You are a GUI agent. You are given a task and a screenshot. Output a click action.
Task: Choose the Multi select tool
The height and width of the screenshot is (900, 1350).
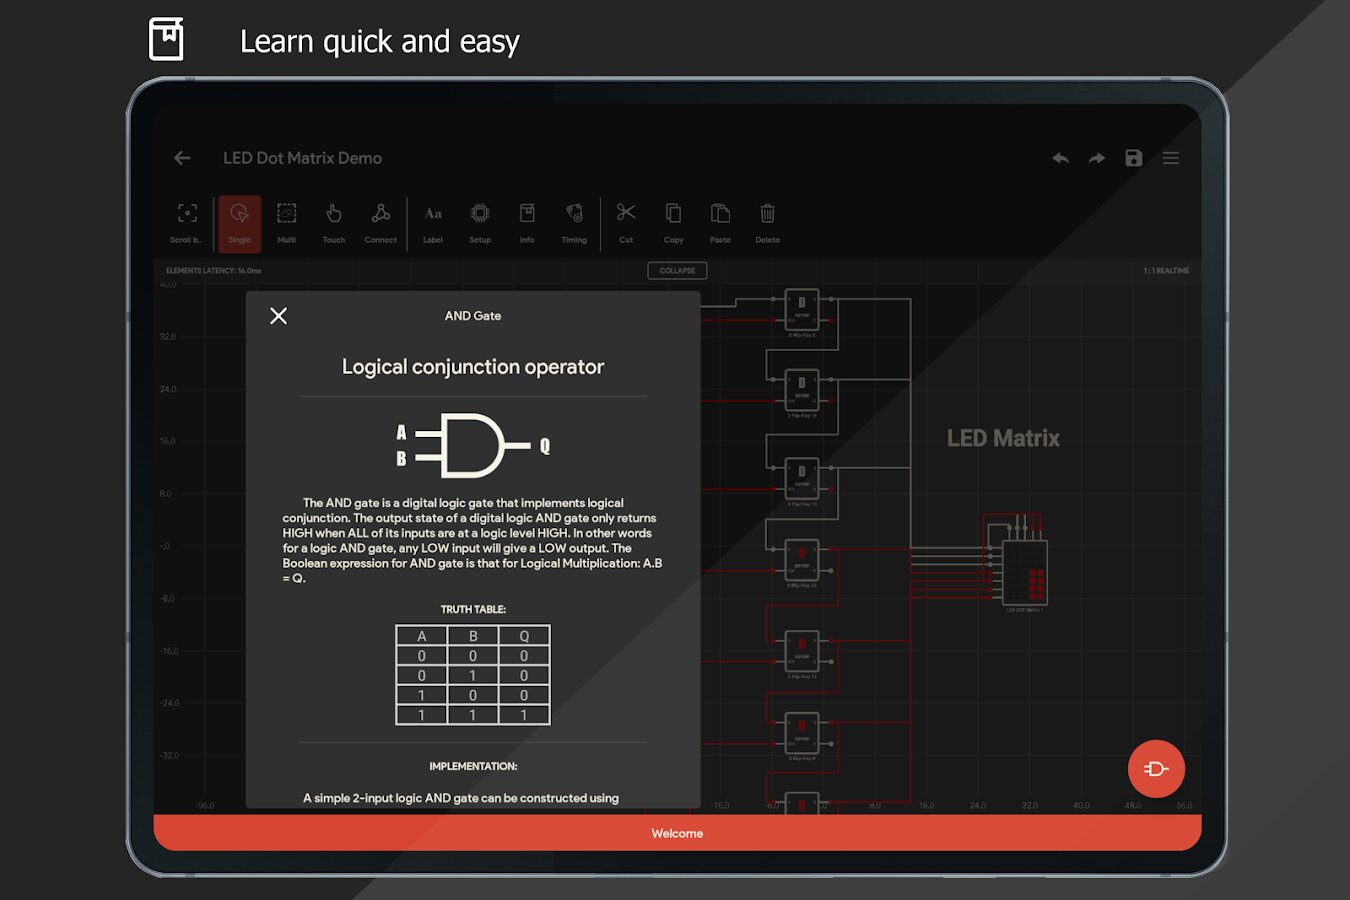(287, 222)
